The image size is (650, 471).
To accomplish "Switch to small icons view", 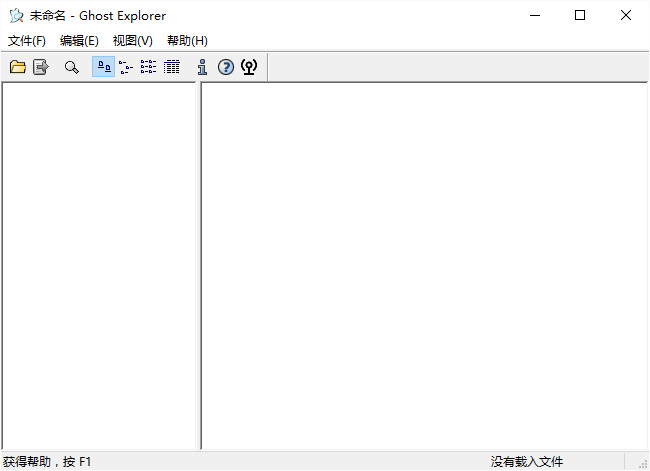I will pos(126,67).
